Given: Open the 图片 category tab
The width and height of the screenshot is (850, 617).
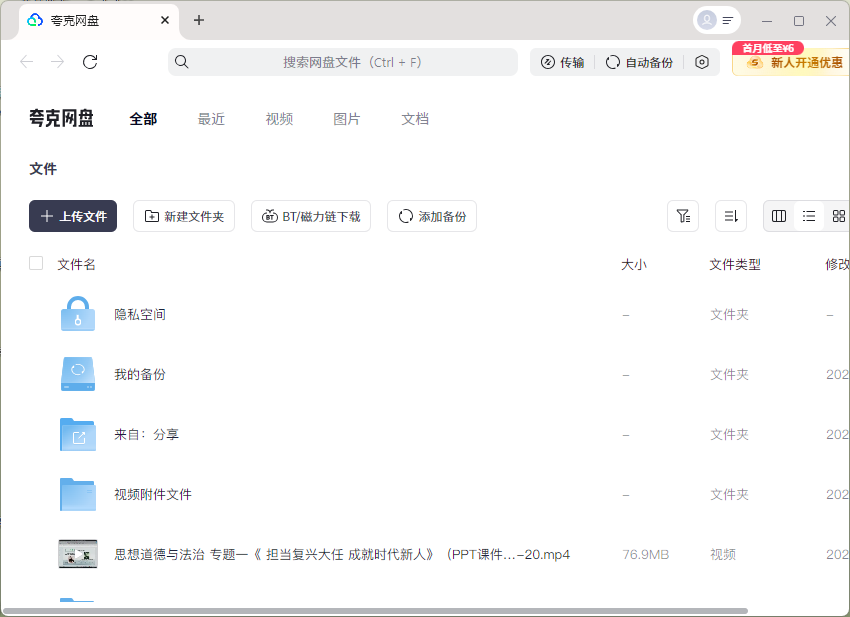Looking at the screenshot, I should 347,118.
